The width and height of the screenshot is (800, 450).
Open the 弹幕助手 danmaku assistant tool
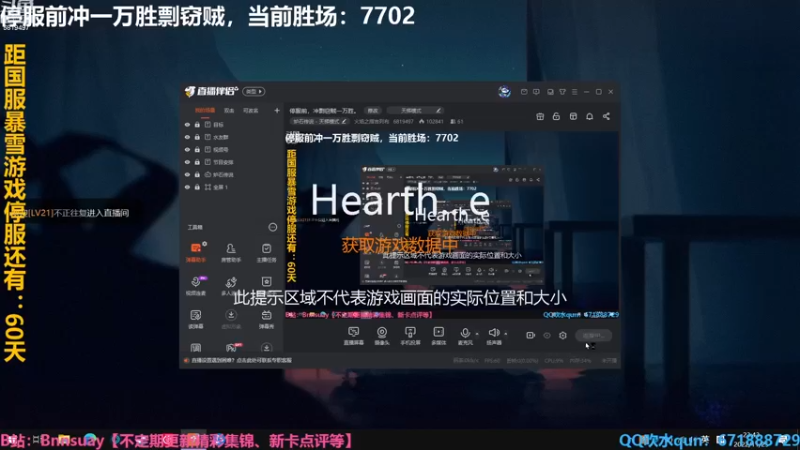pos(196,252)
